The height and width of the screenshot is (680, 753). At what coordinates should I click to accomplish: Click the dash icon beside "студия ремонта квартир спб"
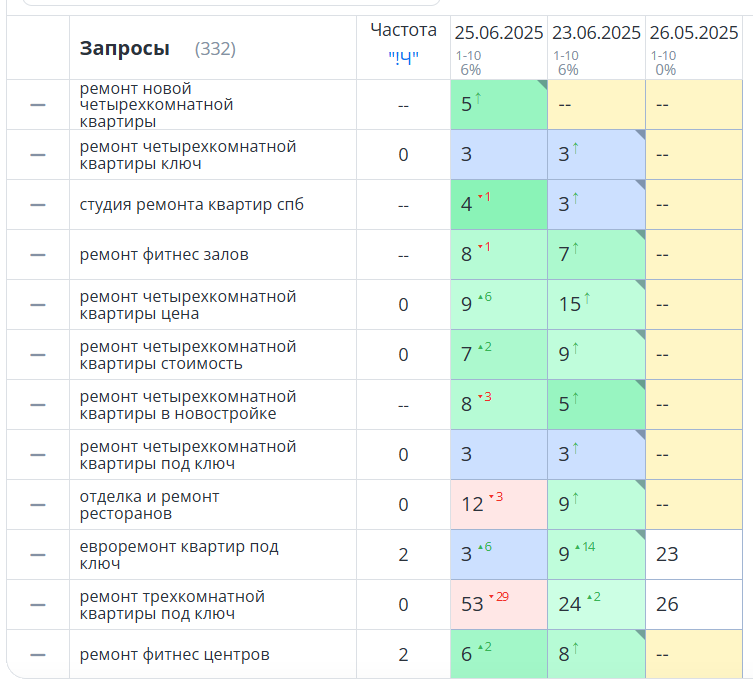tap(38, 205)
